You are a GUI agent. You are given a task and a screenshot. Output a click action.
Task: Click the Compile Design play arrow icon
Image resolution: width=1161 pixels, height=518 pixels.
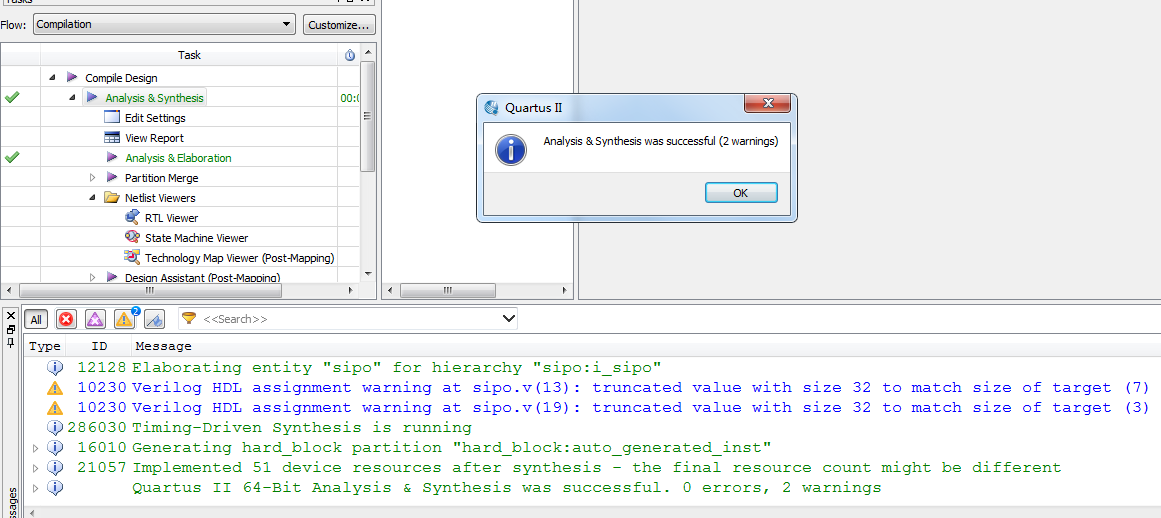[x=72, y=77]
